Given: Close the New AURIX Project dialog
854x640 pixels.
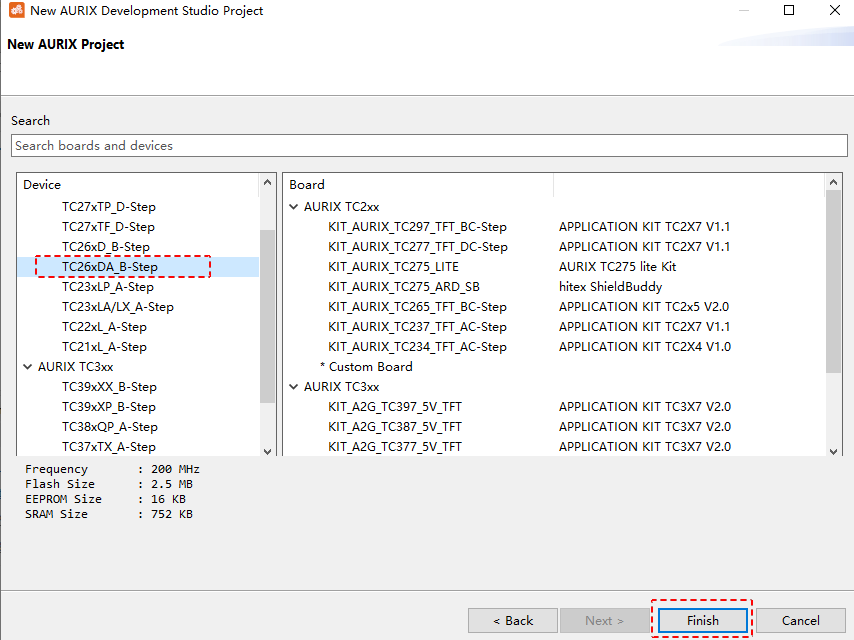Looking at the screenshot, I should click(x=834, y=10).
